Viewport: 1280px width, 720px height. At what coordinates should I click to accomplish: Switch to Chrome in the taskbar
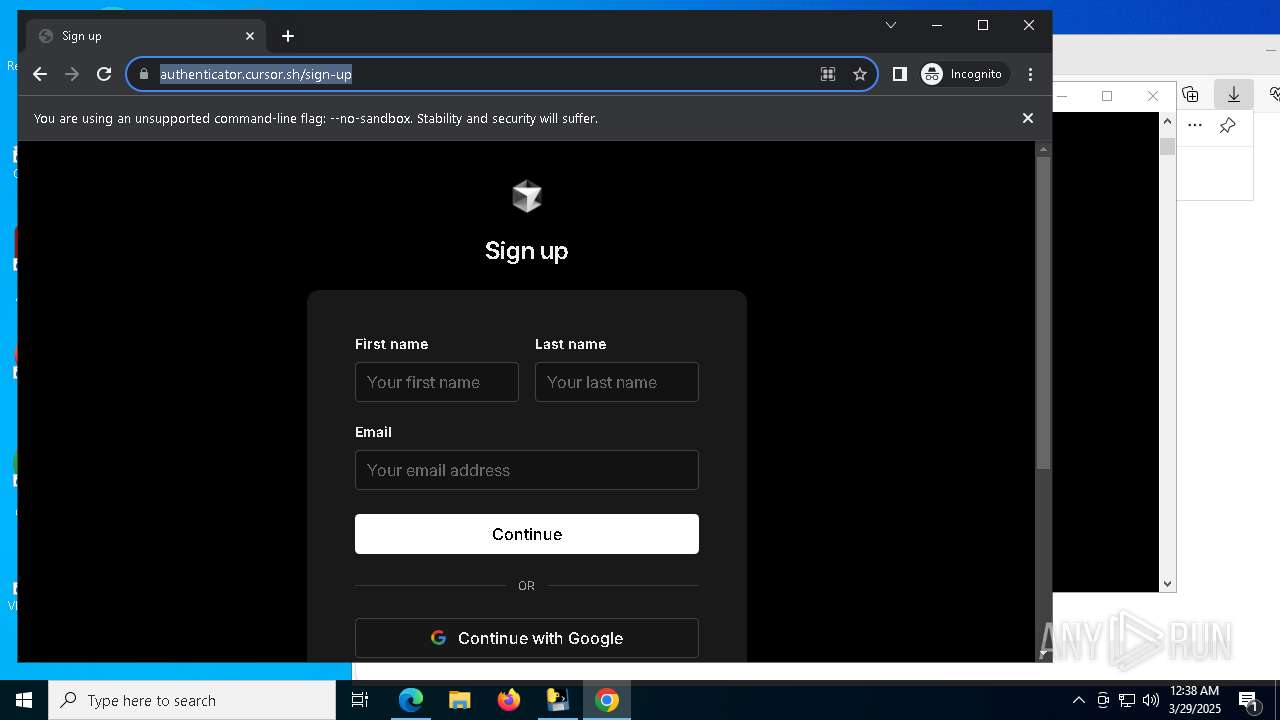[607, 700]
